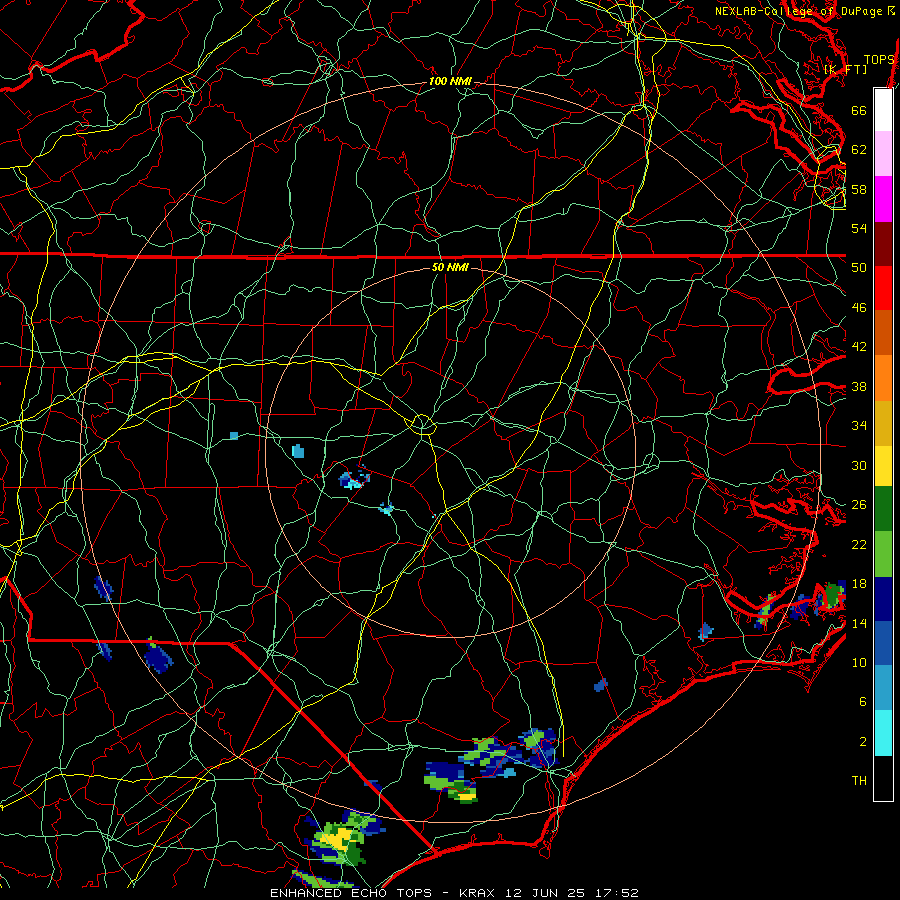The height and width of the screenshot is (900, 900).
Task: Select the dark green color bar segment
Action: 883,509
